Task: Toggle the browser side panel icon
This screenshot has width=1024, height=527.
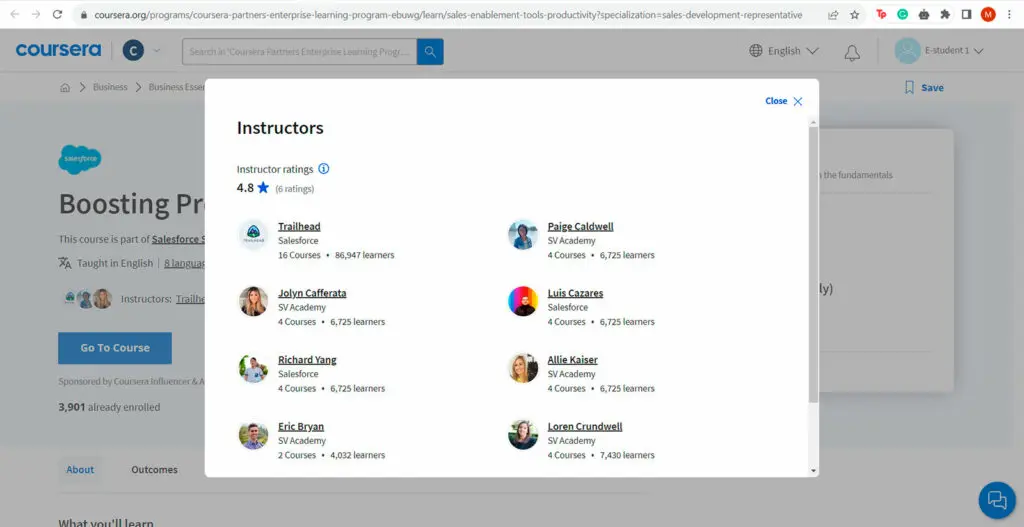Action: coord(967,14)
